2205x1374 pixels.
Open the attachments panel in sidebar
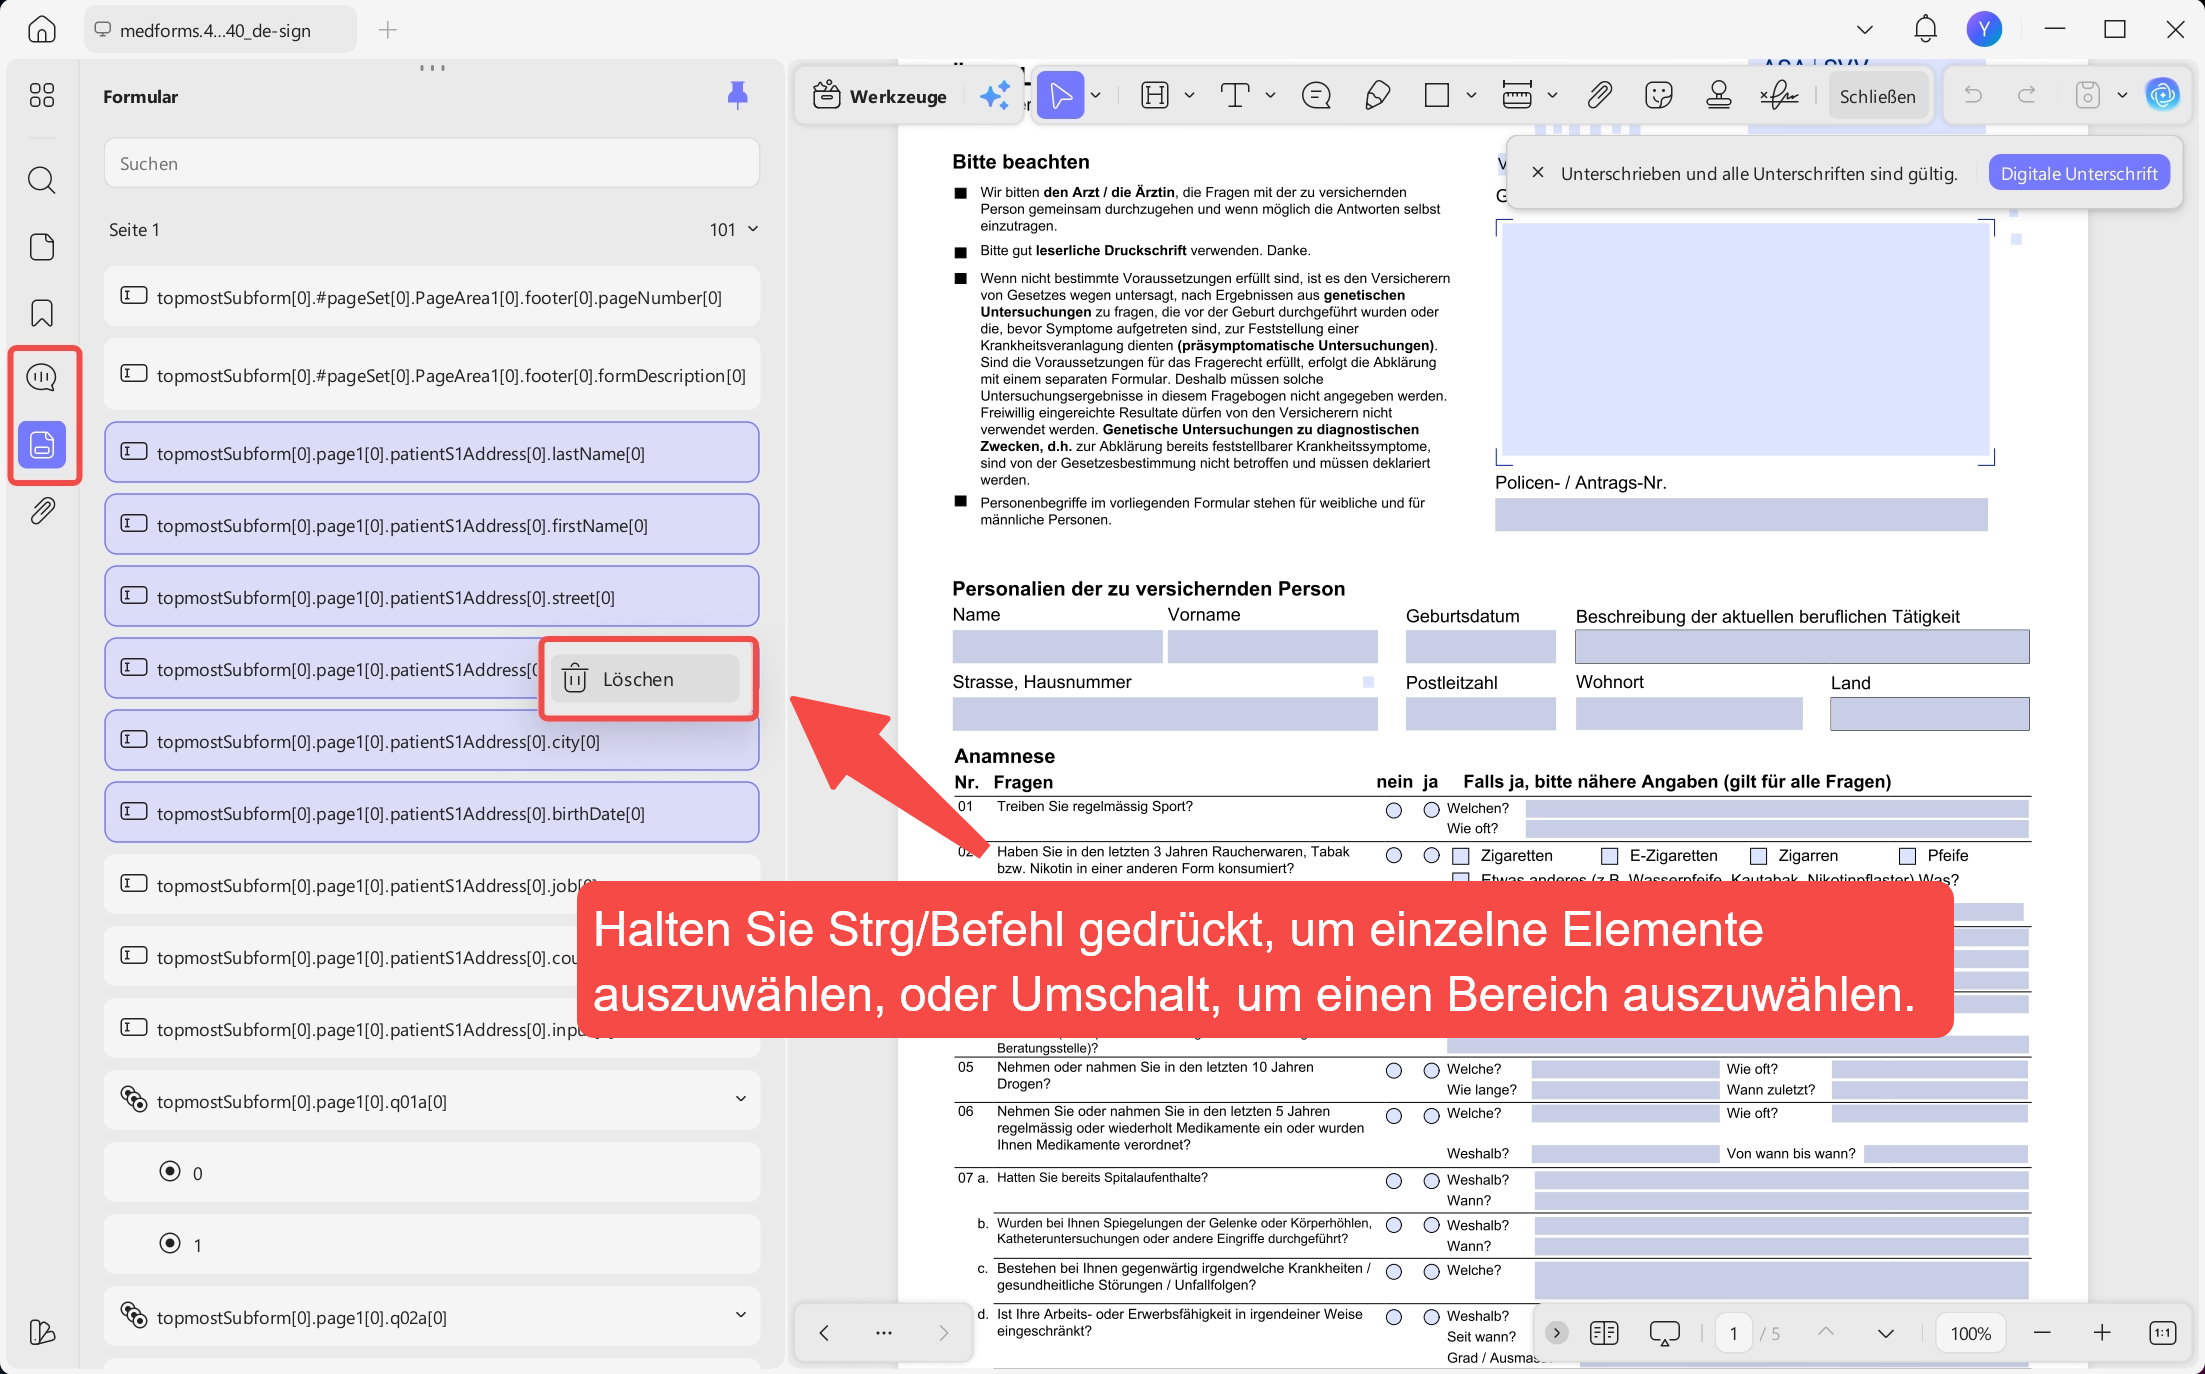[x=42, y=511]
